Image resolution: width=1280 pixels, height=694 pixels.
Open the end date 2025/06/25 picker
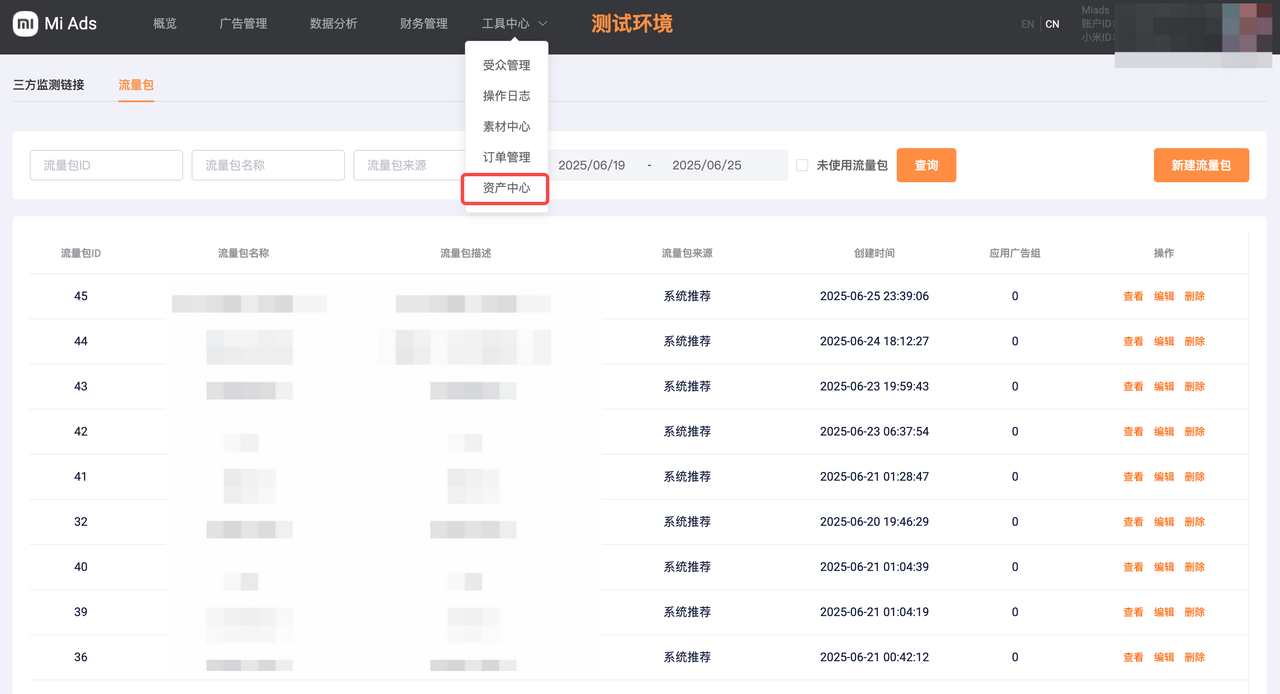[706, 165]
